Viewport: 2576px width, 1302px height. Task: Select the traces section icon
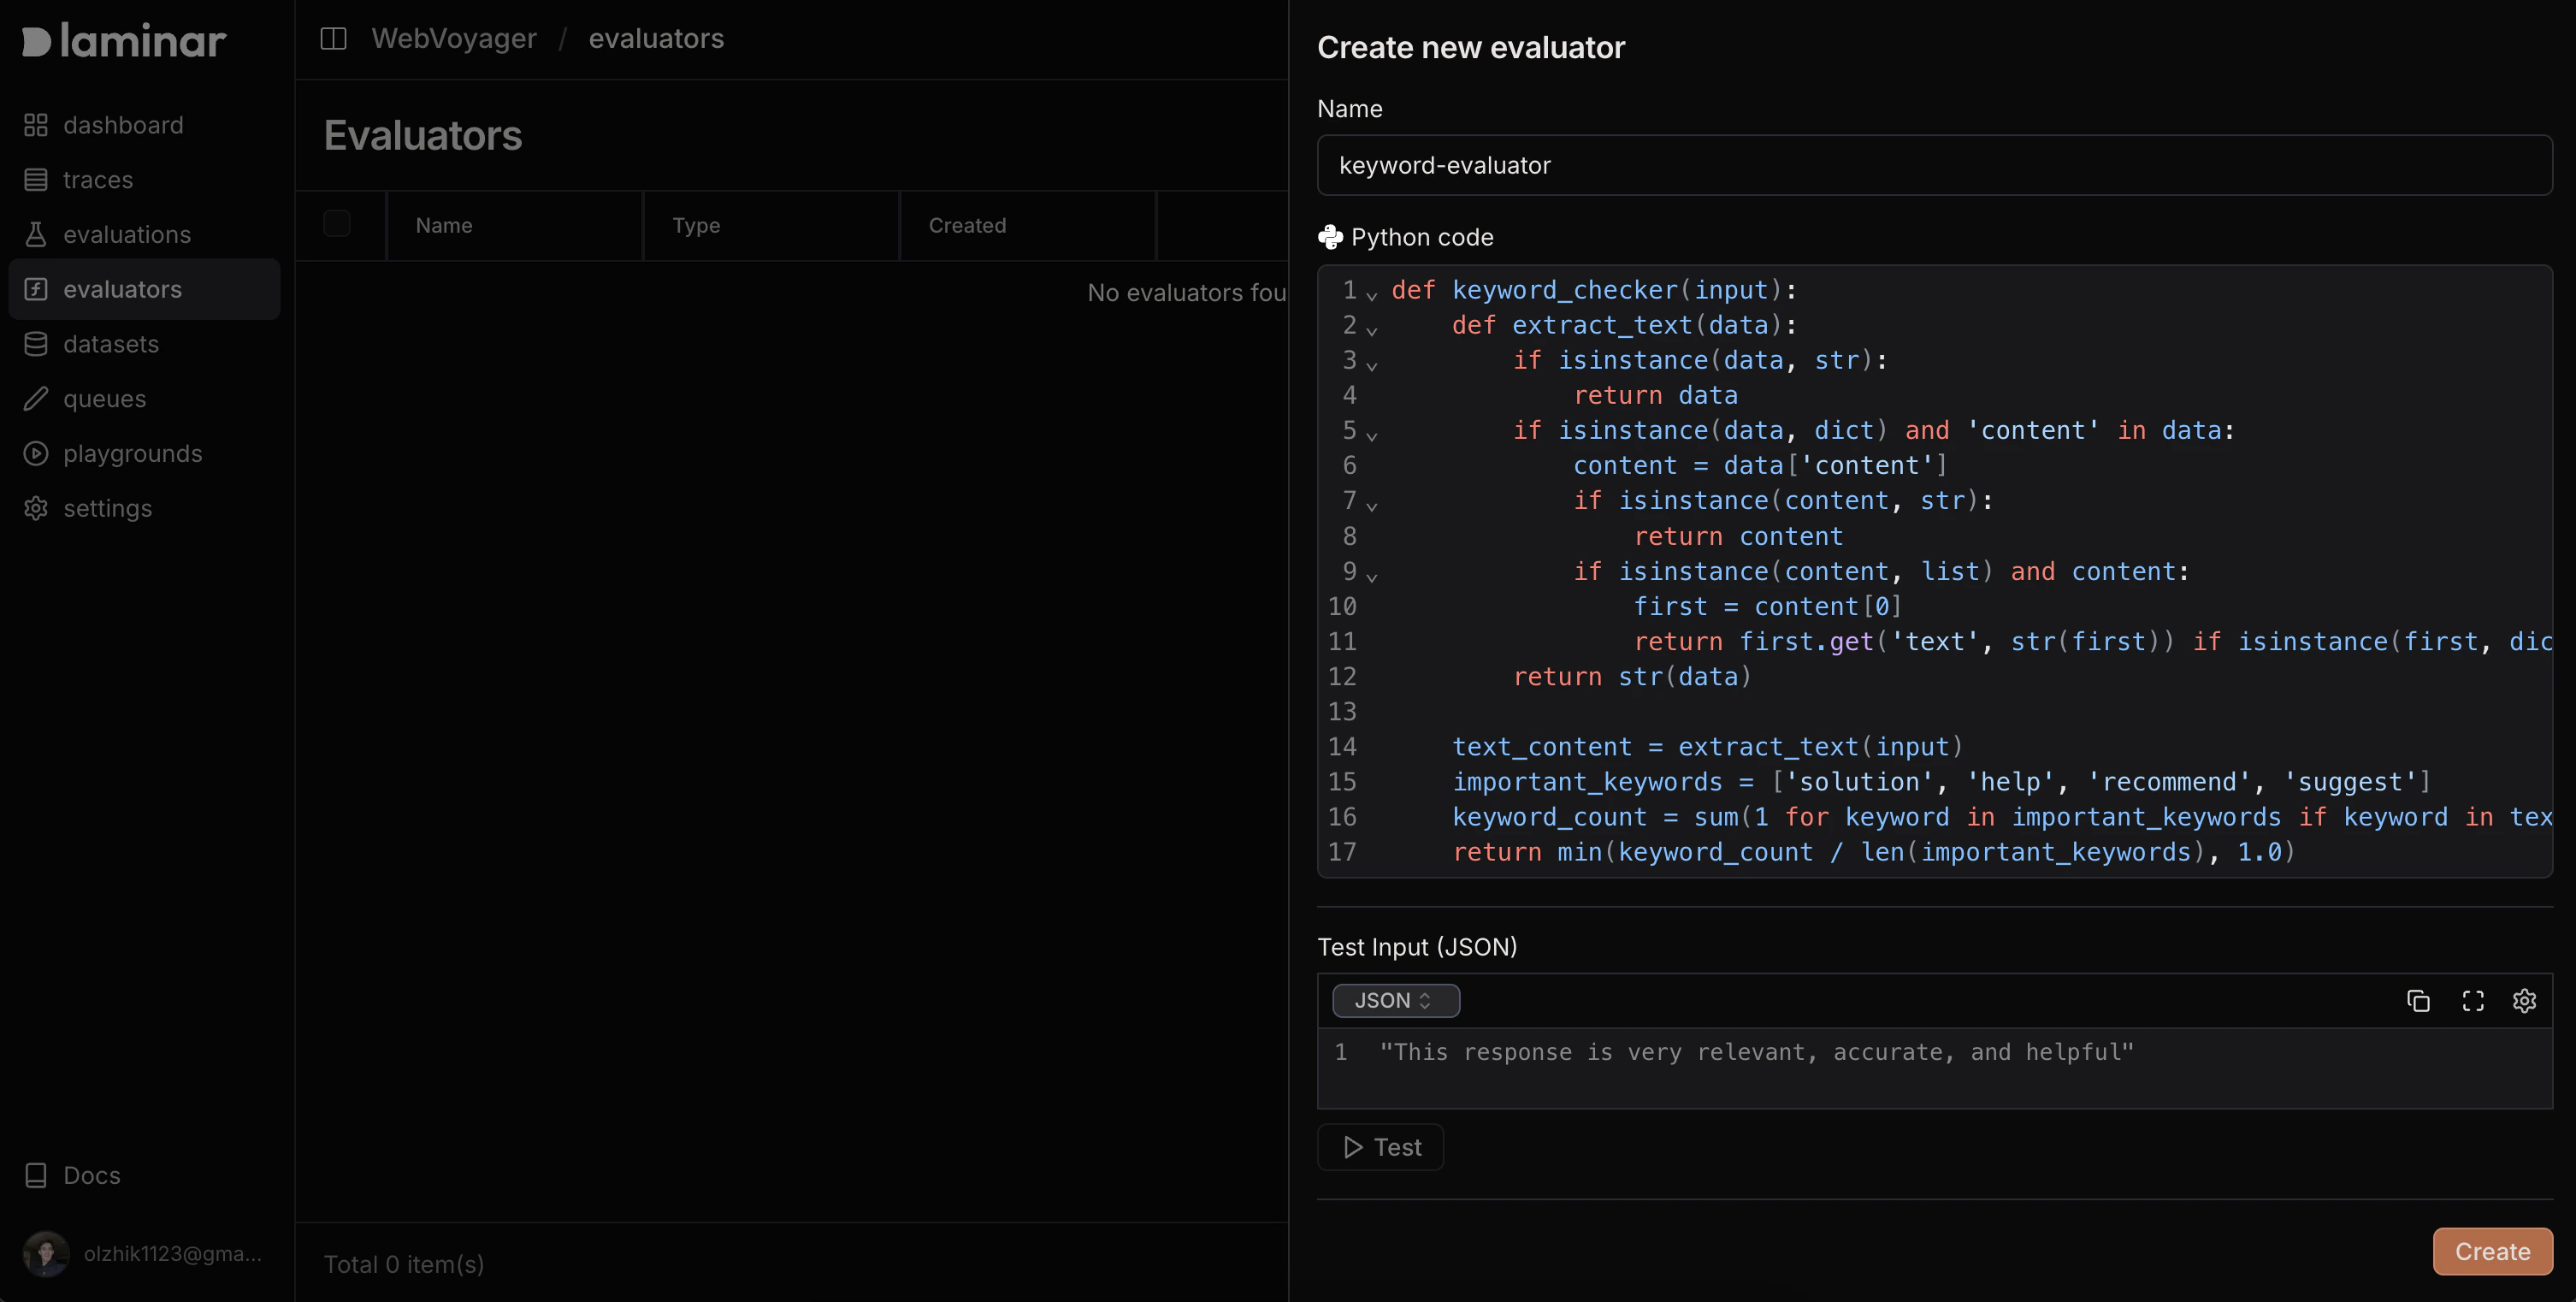tap(36, 179)
